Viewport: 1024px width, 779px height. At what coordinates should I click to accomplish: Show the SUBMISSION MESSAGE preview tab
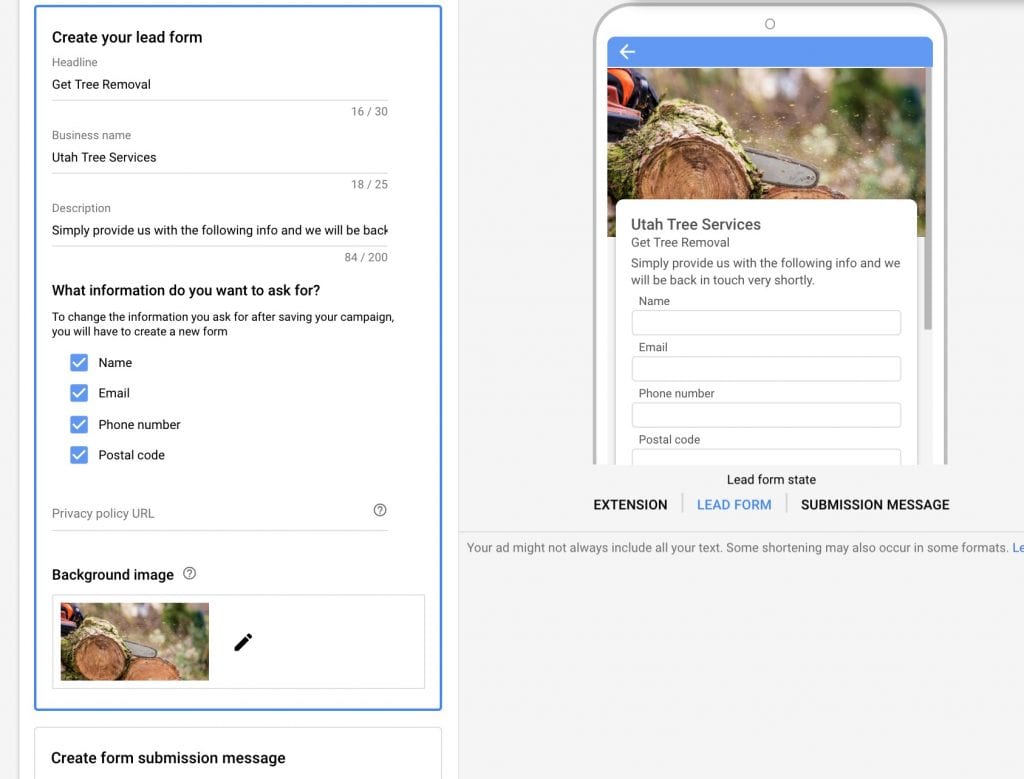[875, 505]
